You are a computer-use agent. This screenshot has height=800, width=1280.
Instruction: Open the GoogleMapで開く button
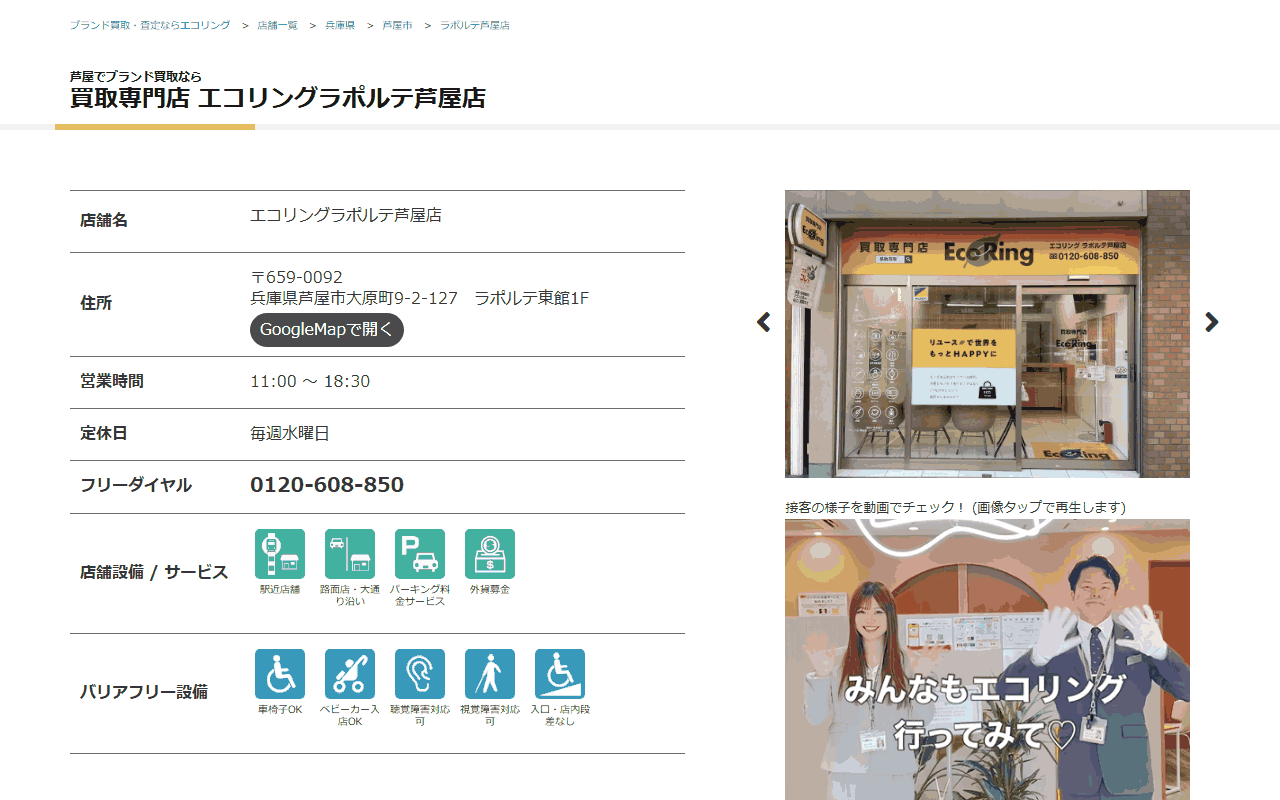click(327, 330)
